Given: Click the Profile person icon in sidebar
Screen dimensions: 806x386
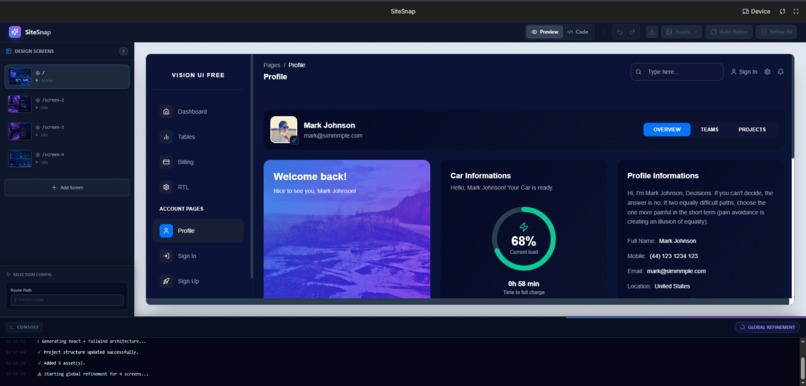Looking at the screenshot, I should tap(166, 231).
